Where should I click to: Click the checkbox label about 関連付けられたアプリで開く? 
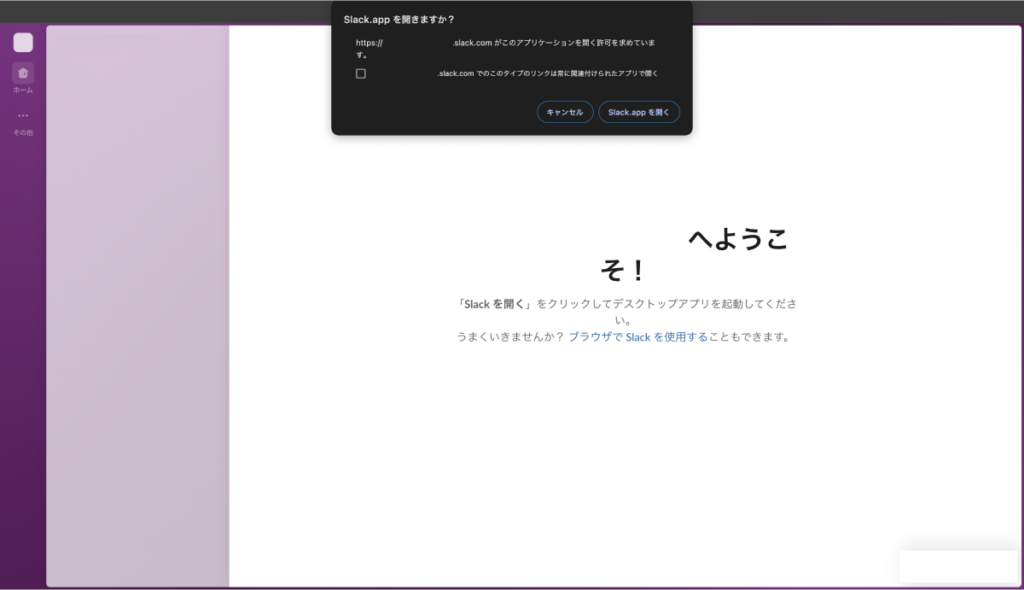coord(547,73)
